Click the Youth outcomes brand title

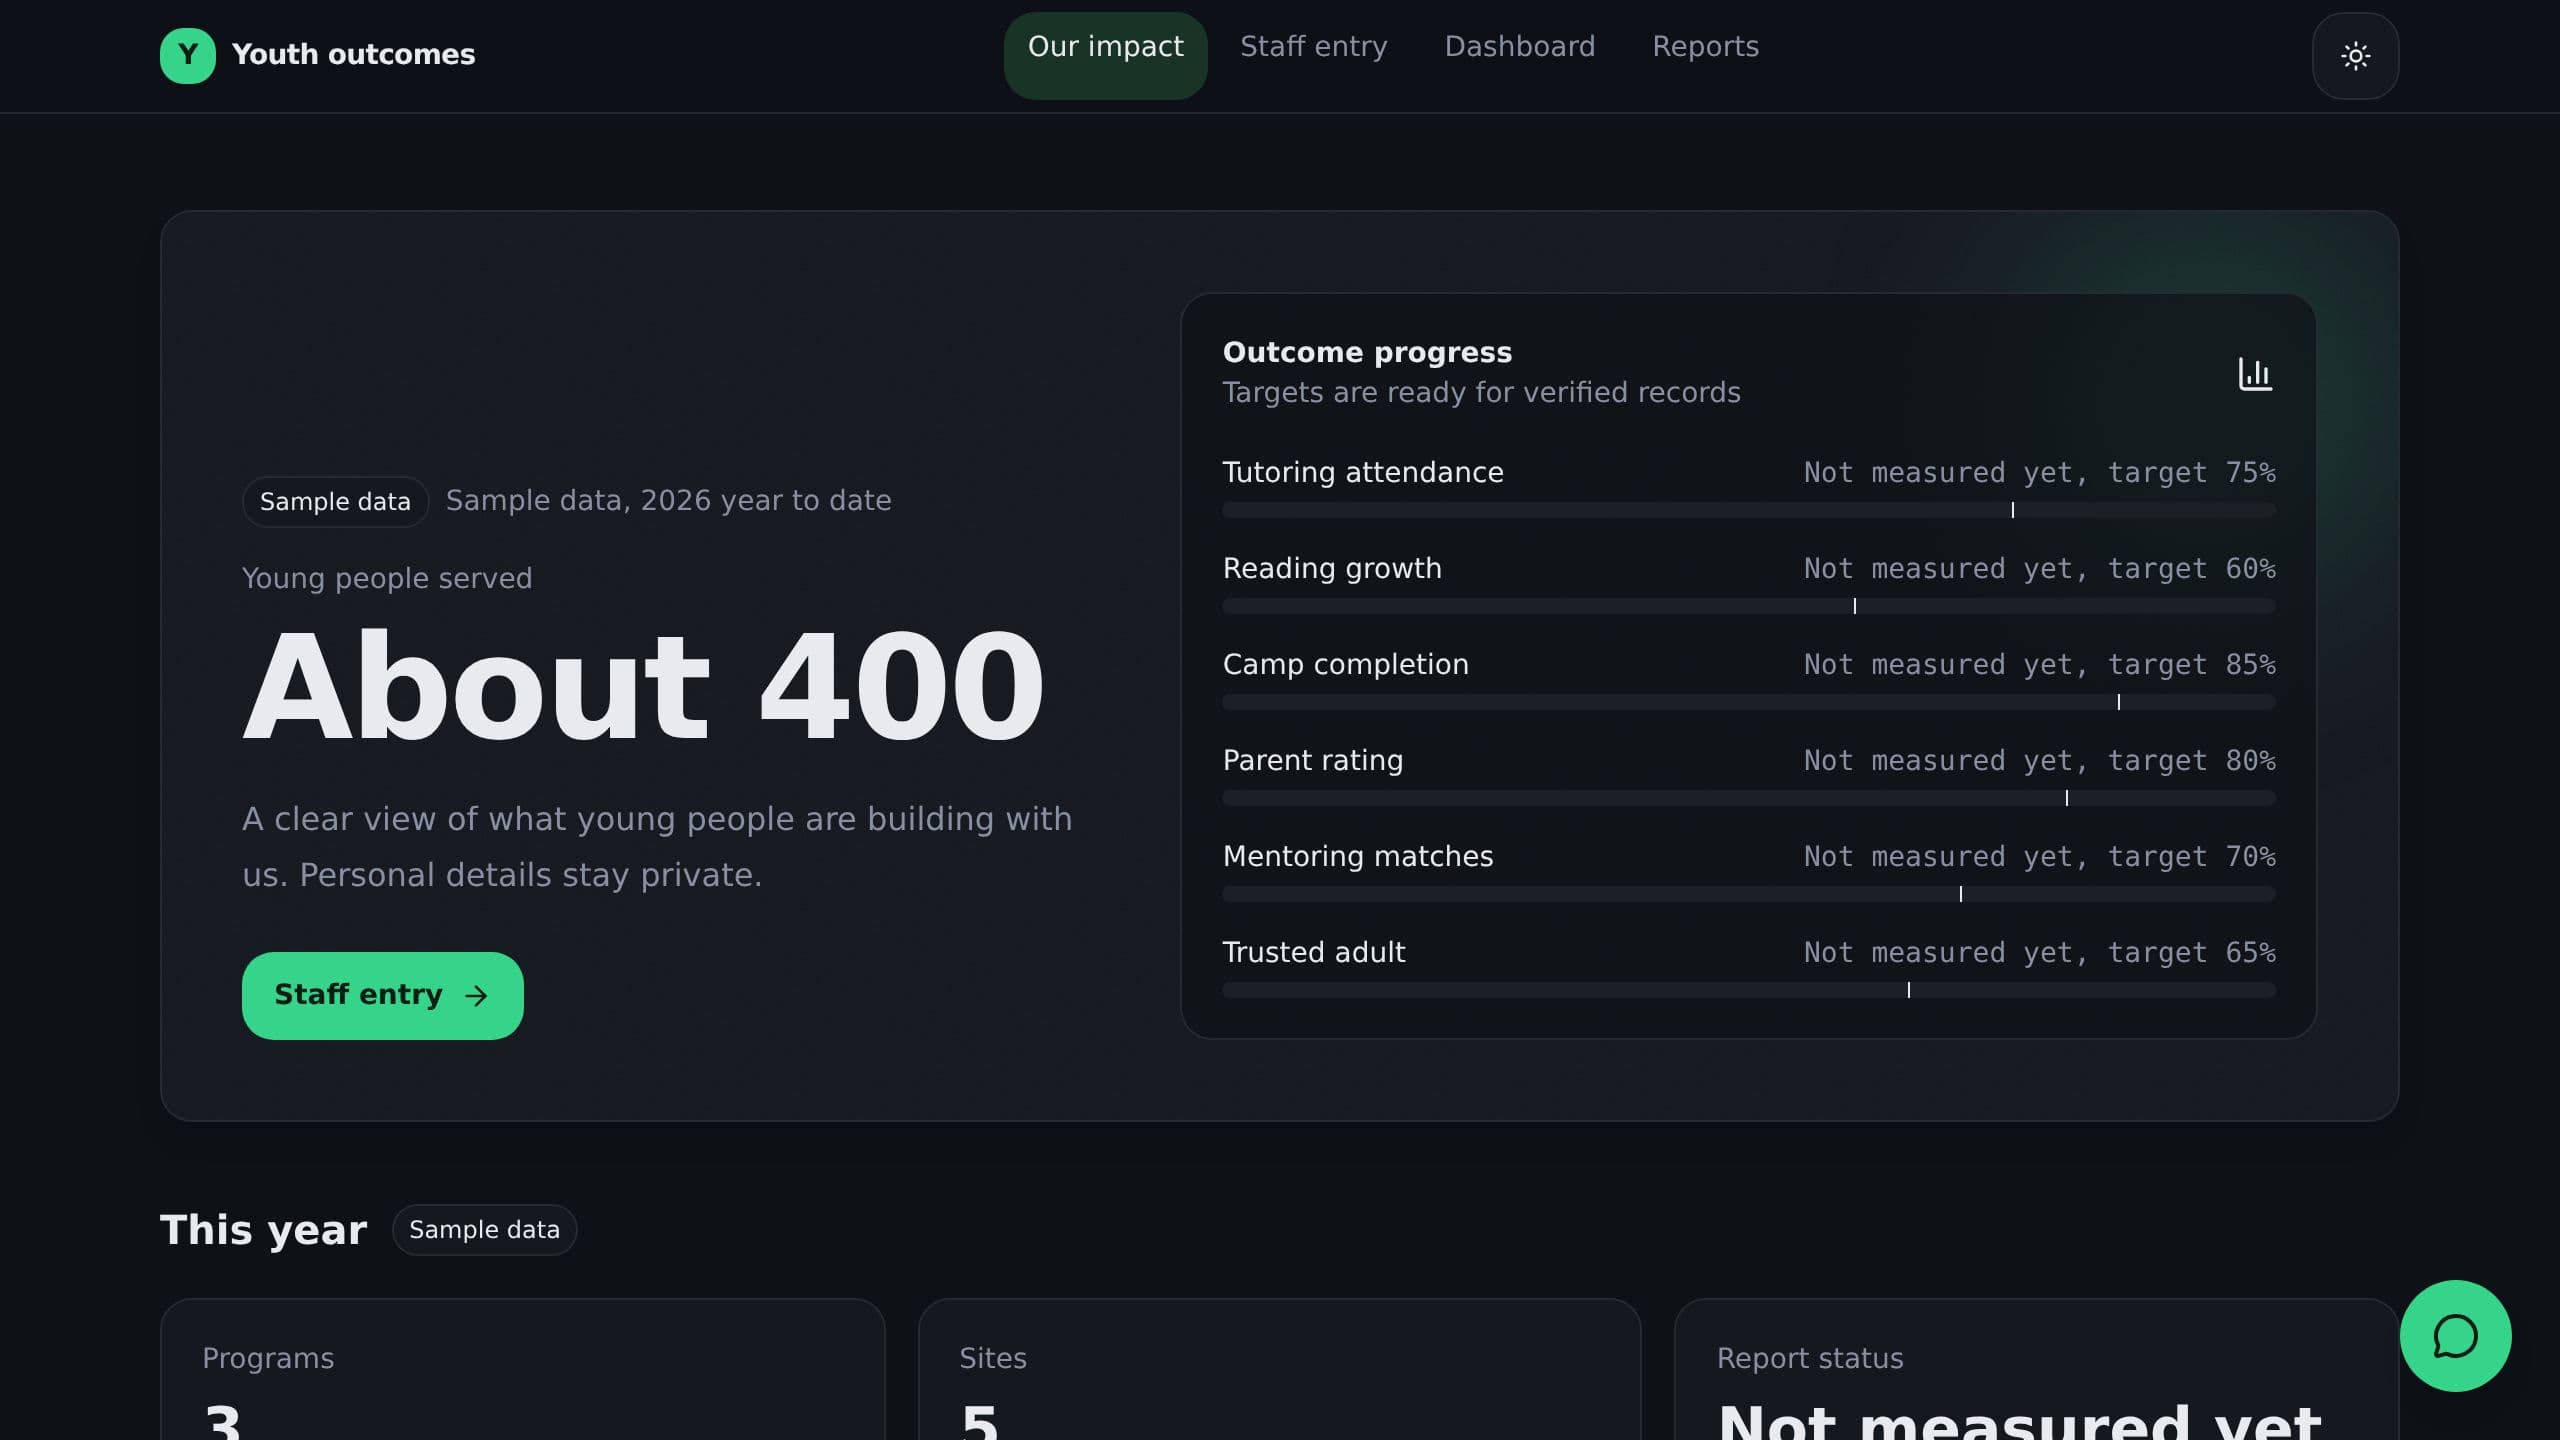tap(353, 55)
